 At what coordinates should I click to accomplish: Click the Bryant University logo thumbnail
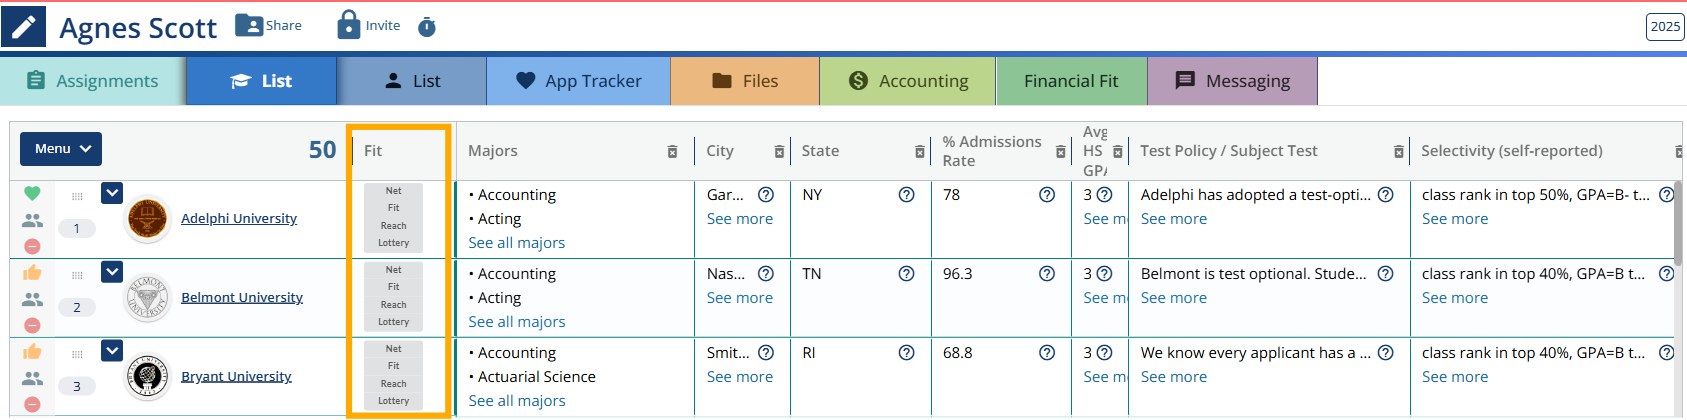click(x=147, y=377)
